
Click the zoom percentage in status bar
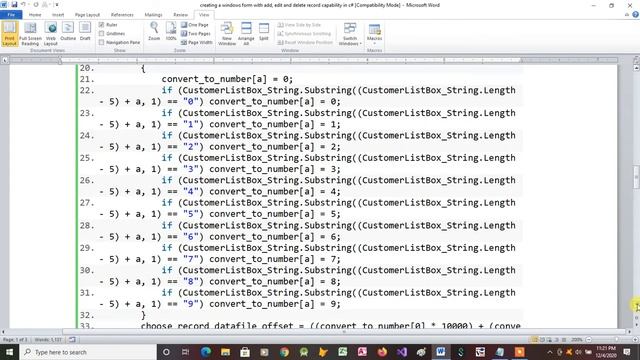(x=577, y=340)
